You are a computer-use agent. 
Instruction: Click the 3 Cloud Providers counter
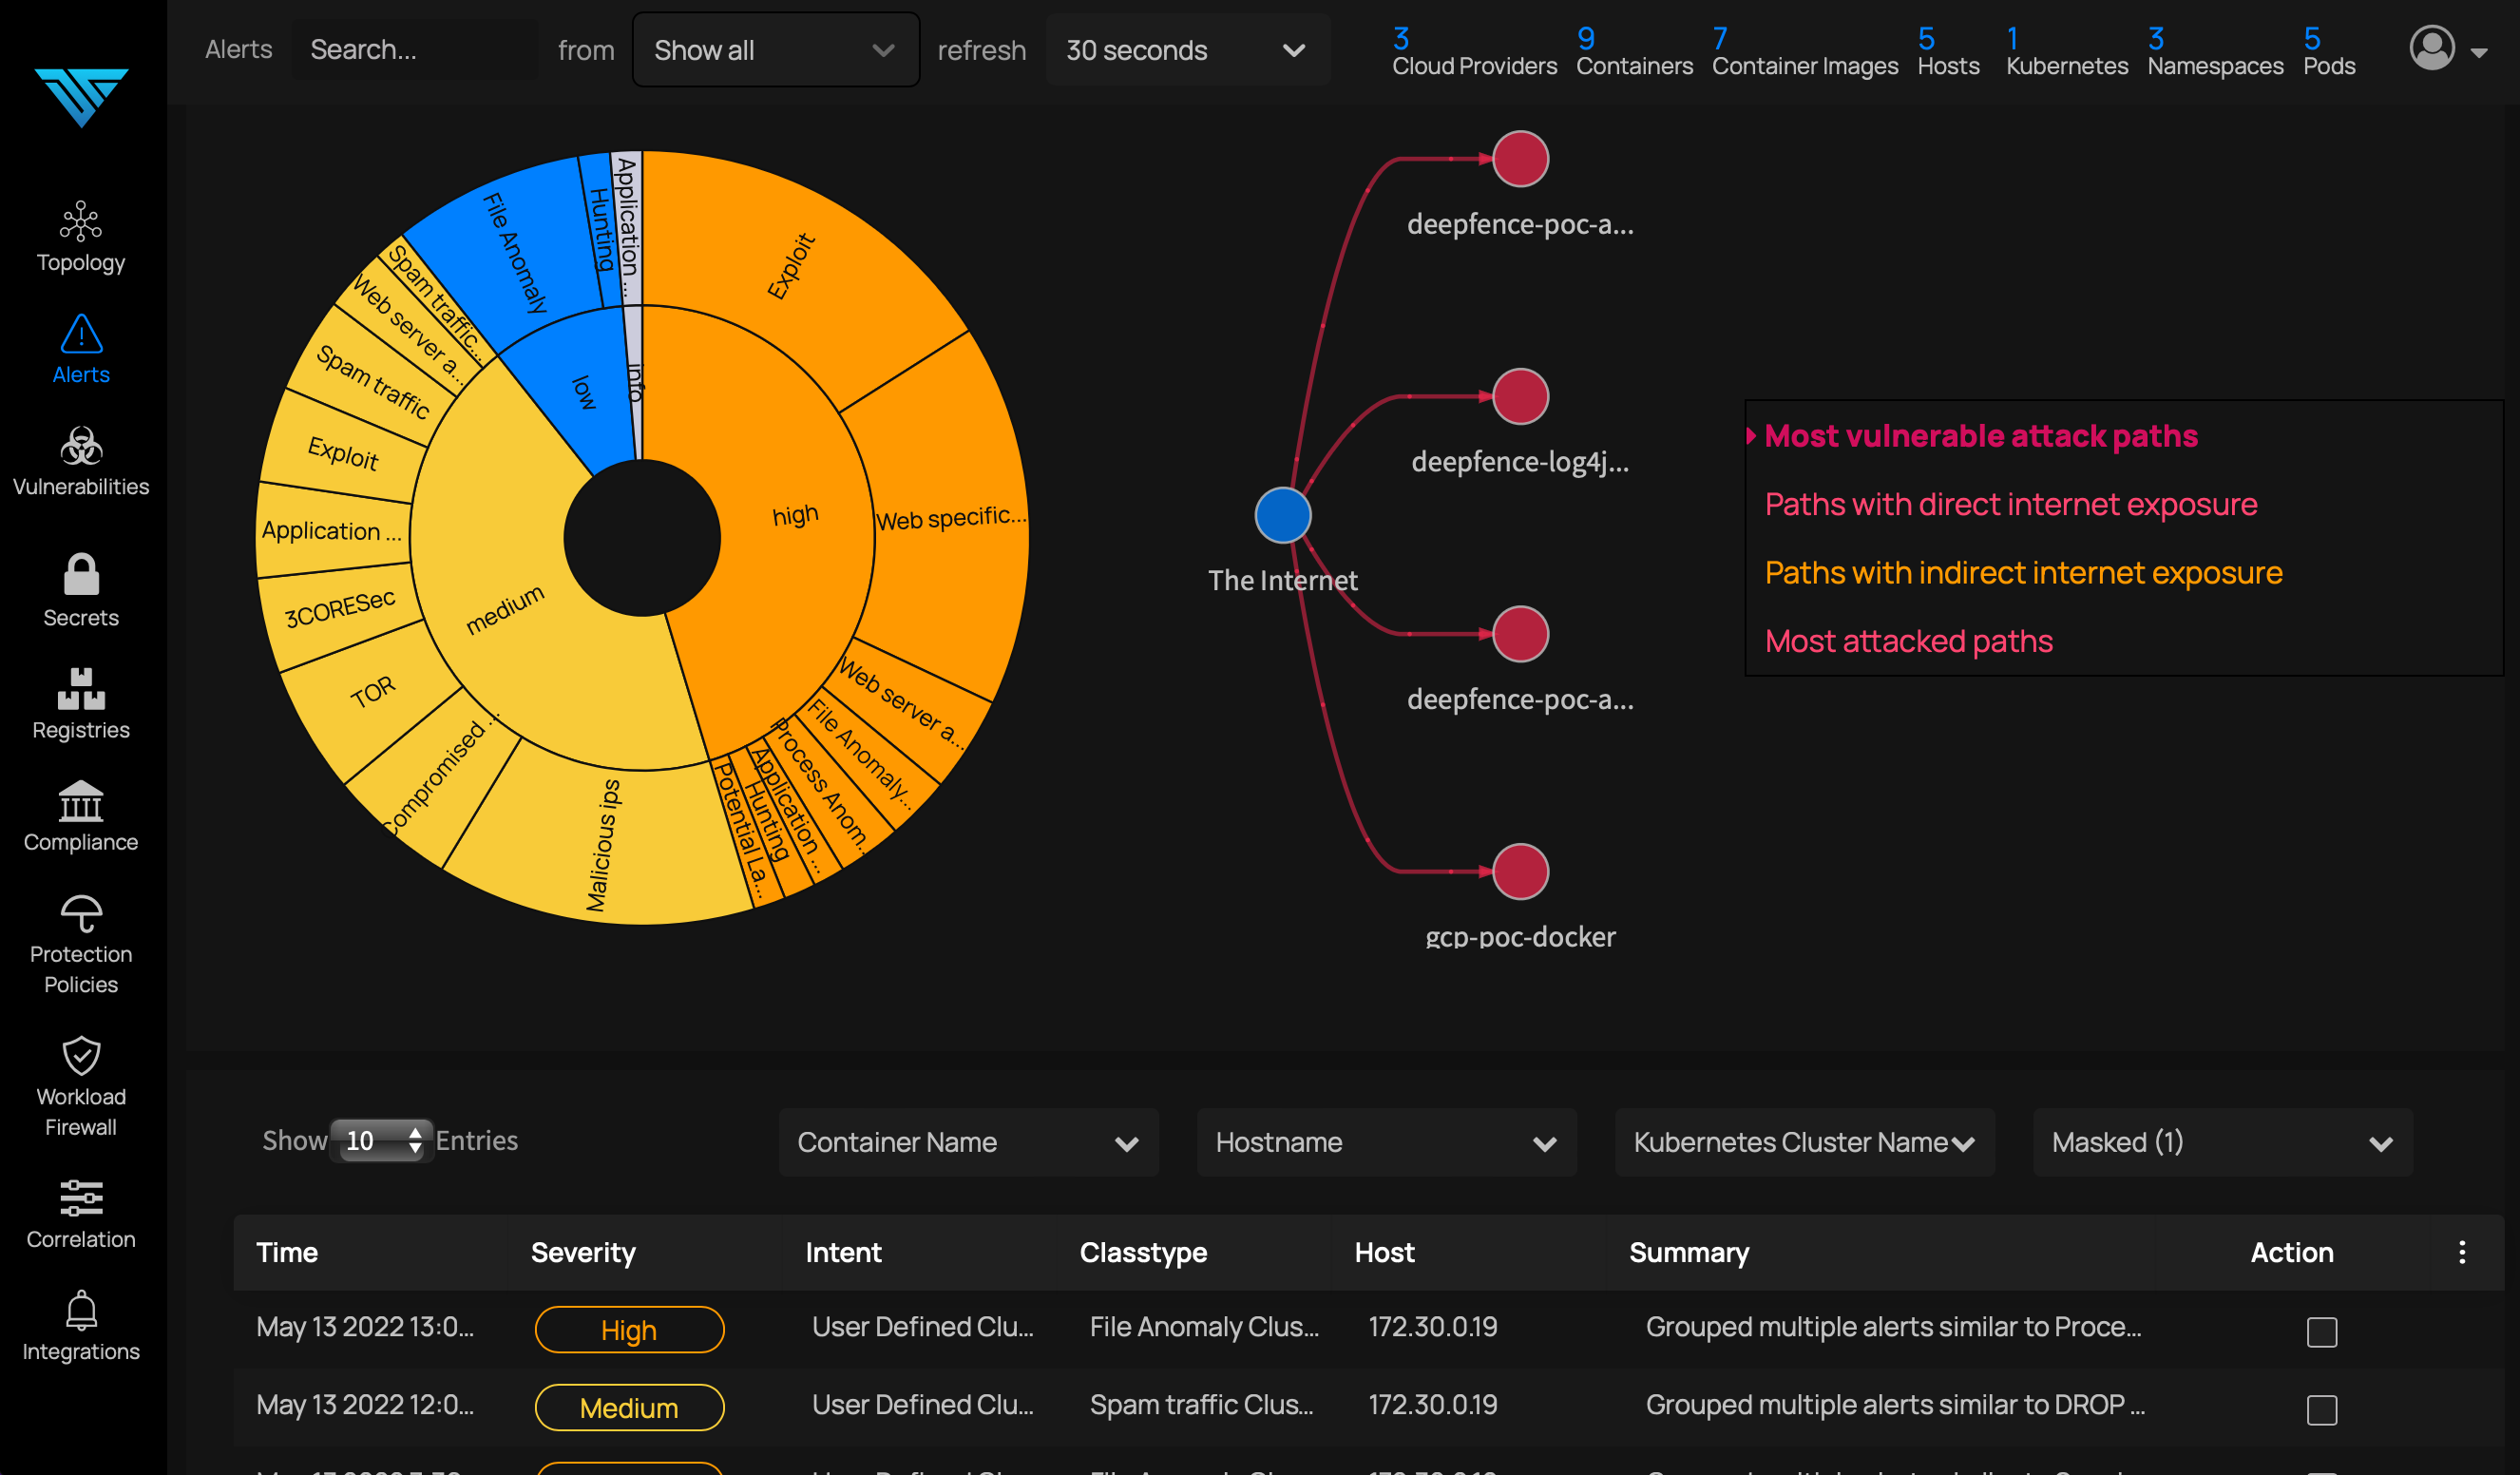pos(1474,52)
